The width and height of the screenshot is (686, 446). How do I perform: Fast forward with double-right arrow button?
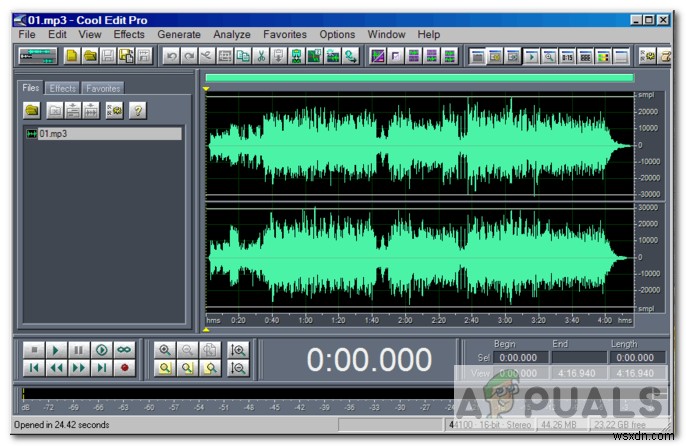[79, 368]
